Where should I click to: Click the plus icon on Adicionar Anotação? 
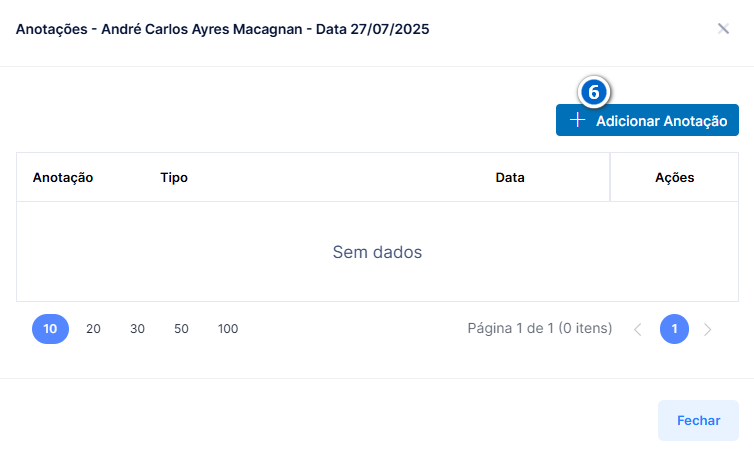click(x=577, y=120)
